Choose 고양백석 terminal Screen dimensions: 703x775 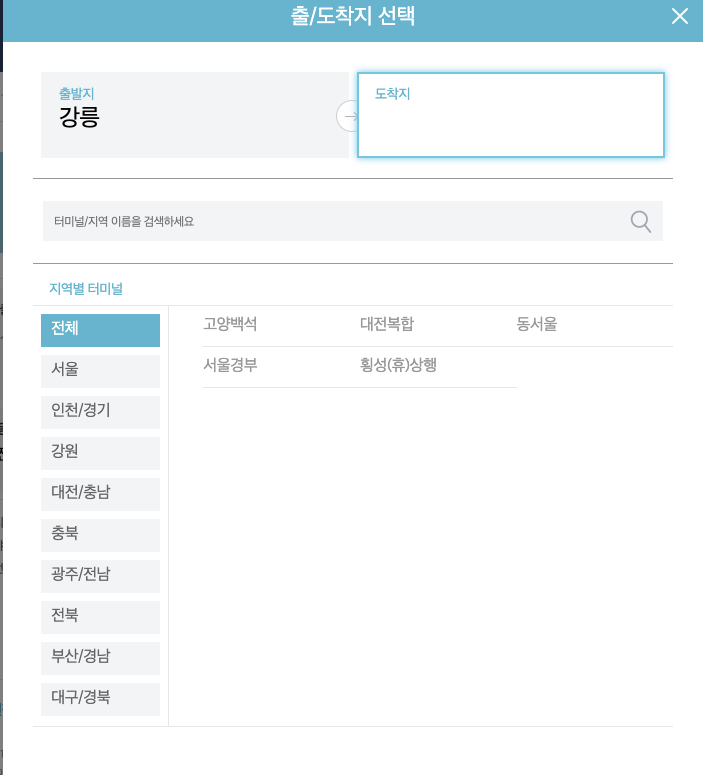tap(230, 324)
